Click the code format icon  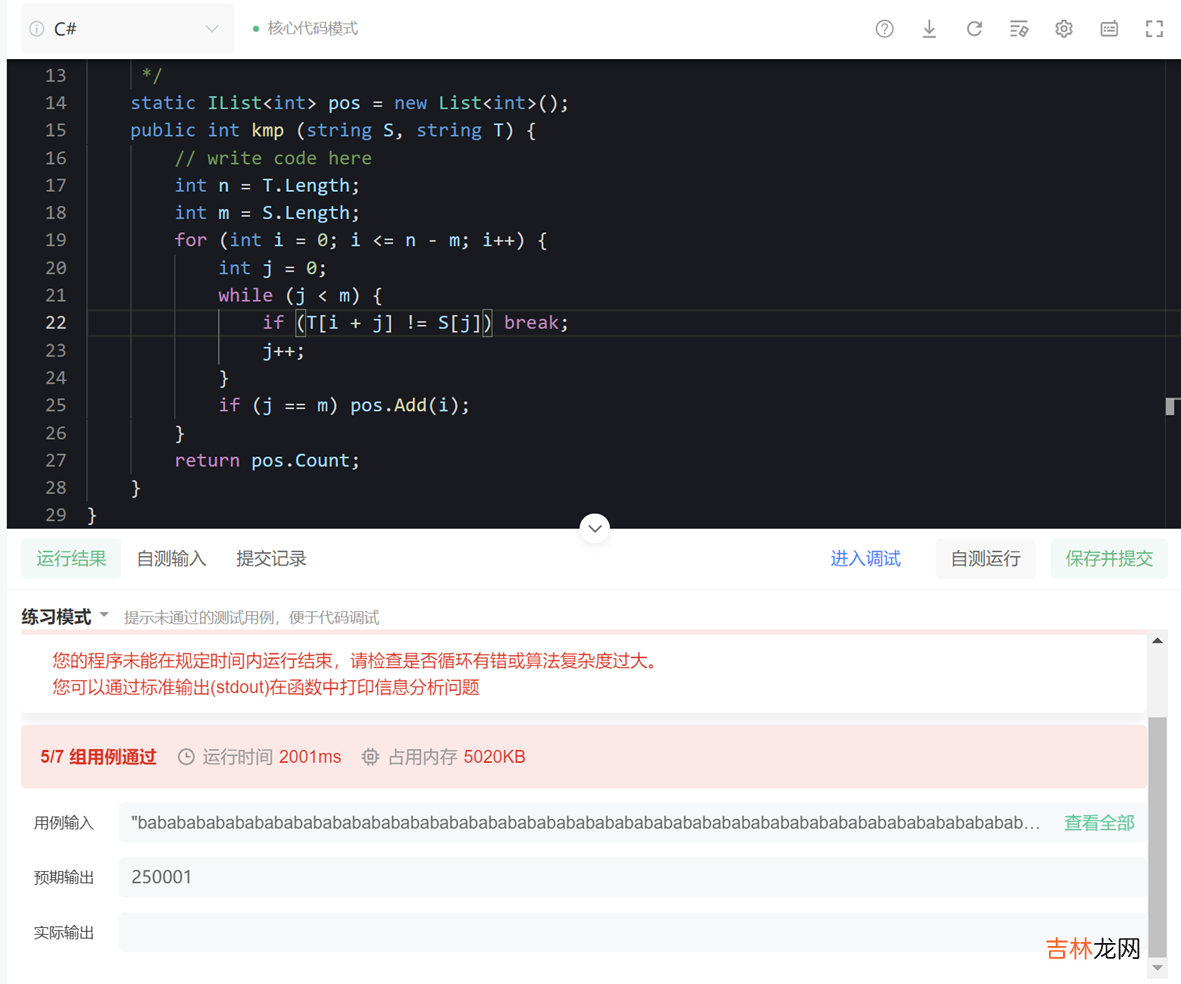(1019, 29)
